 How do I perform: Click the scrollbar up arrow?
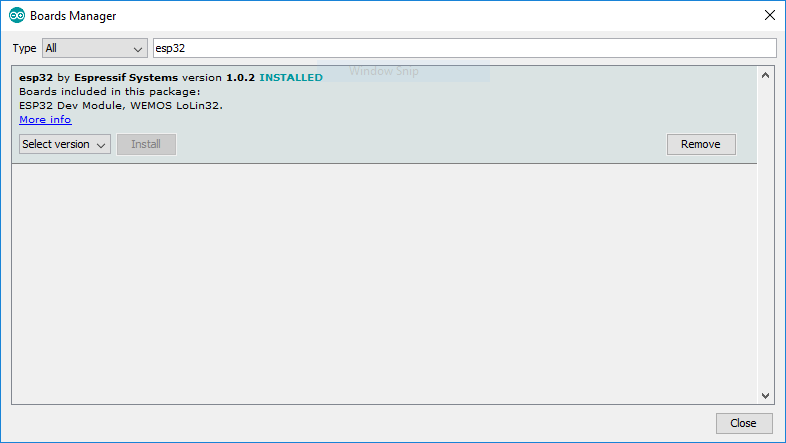(765, 75)
